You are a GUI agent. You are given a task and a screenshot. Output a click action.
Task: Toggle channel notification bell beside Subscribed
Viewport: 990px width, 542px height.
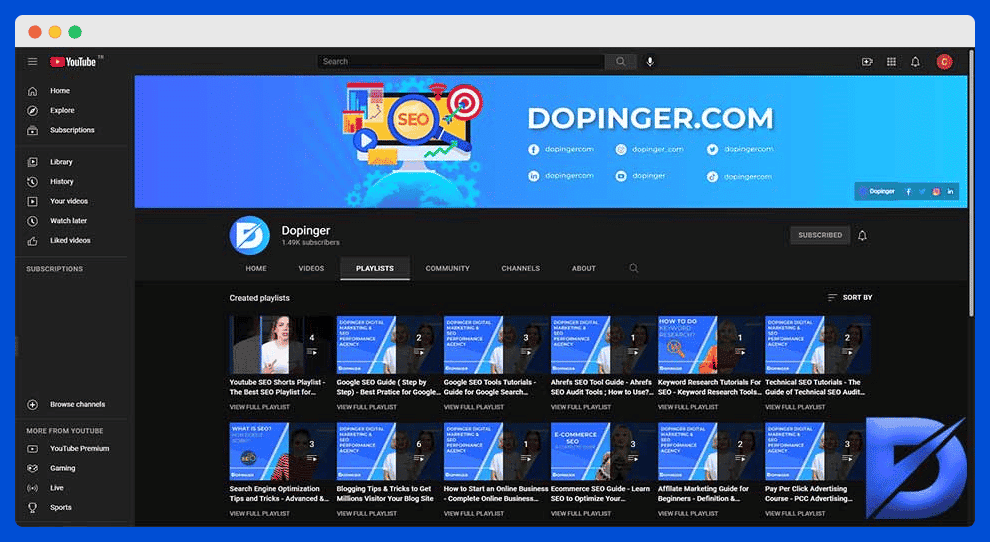[862, 236]
